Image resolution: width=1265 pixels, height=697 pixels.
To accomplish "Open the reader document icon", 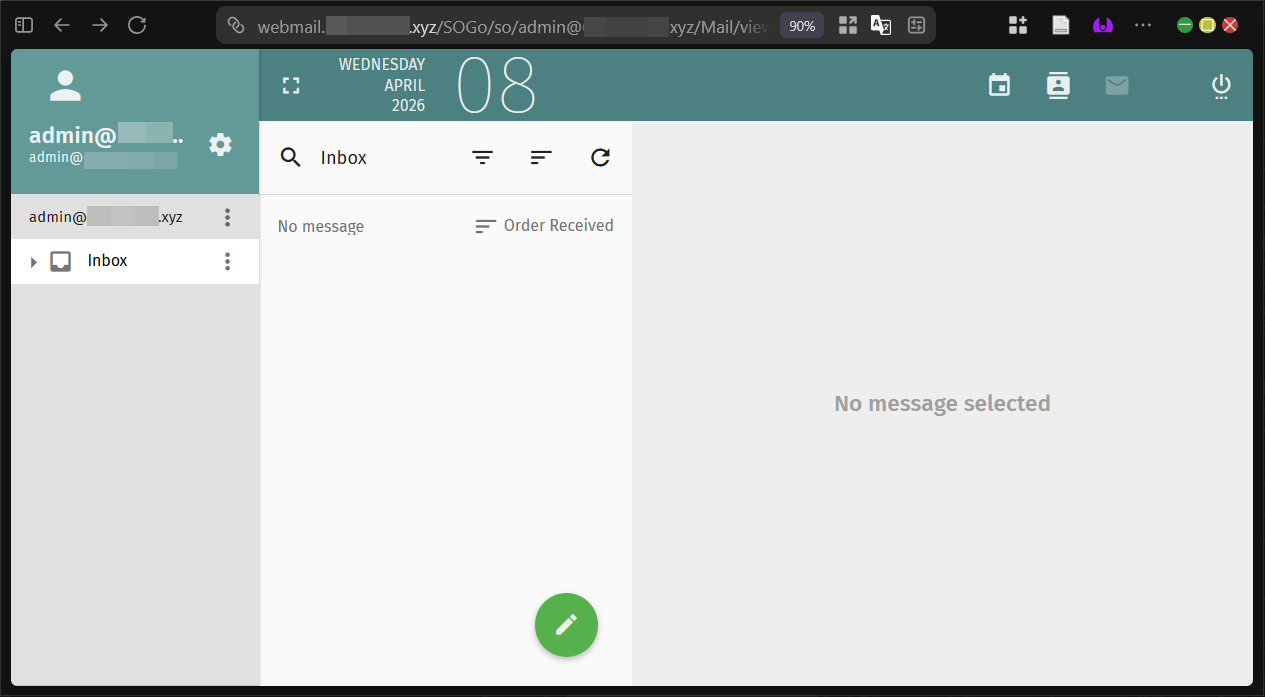I will pos(1061,26).
